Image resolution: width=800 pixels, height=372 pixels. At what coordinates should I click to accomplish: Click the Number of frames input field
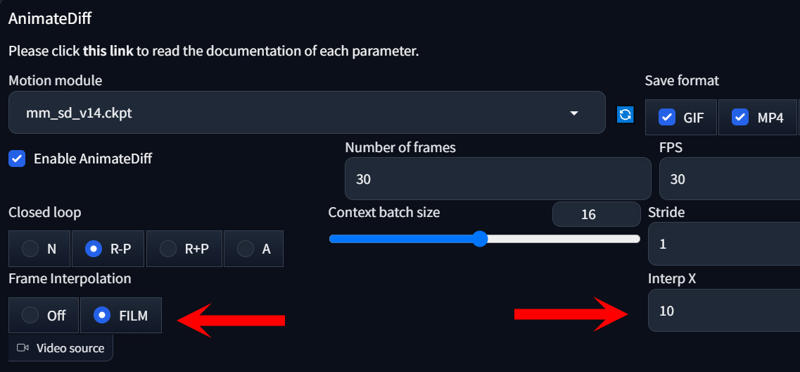tap(498, 179)
